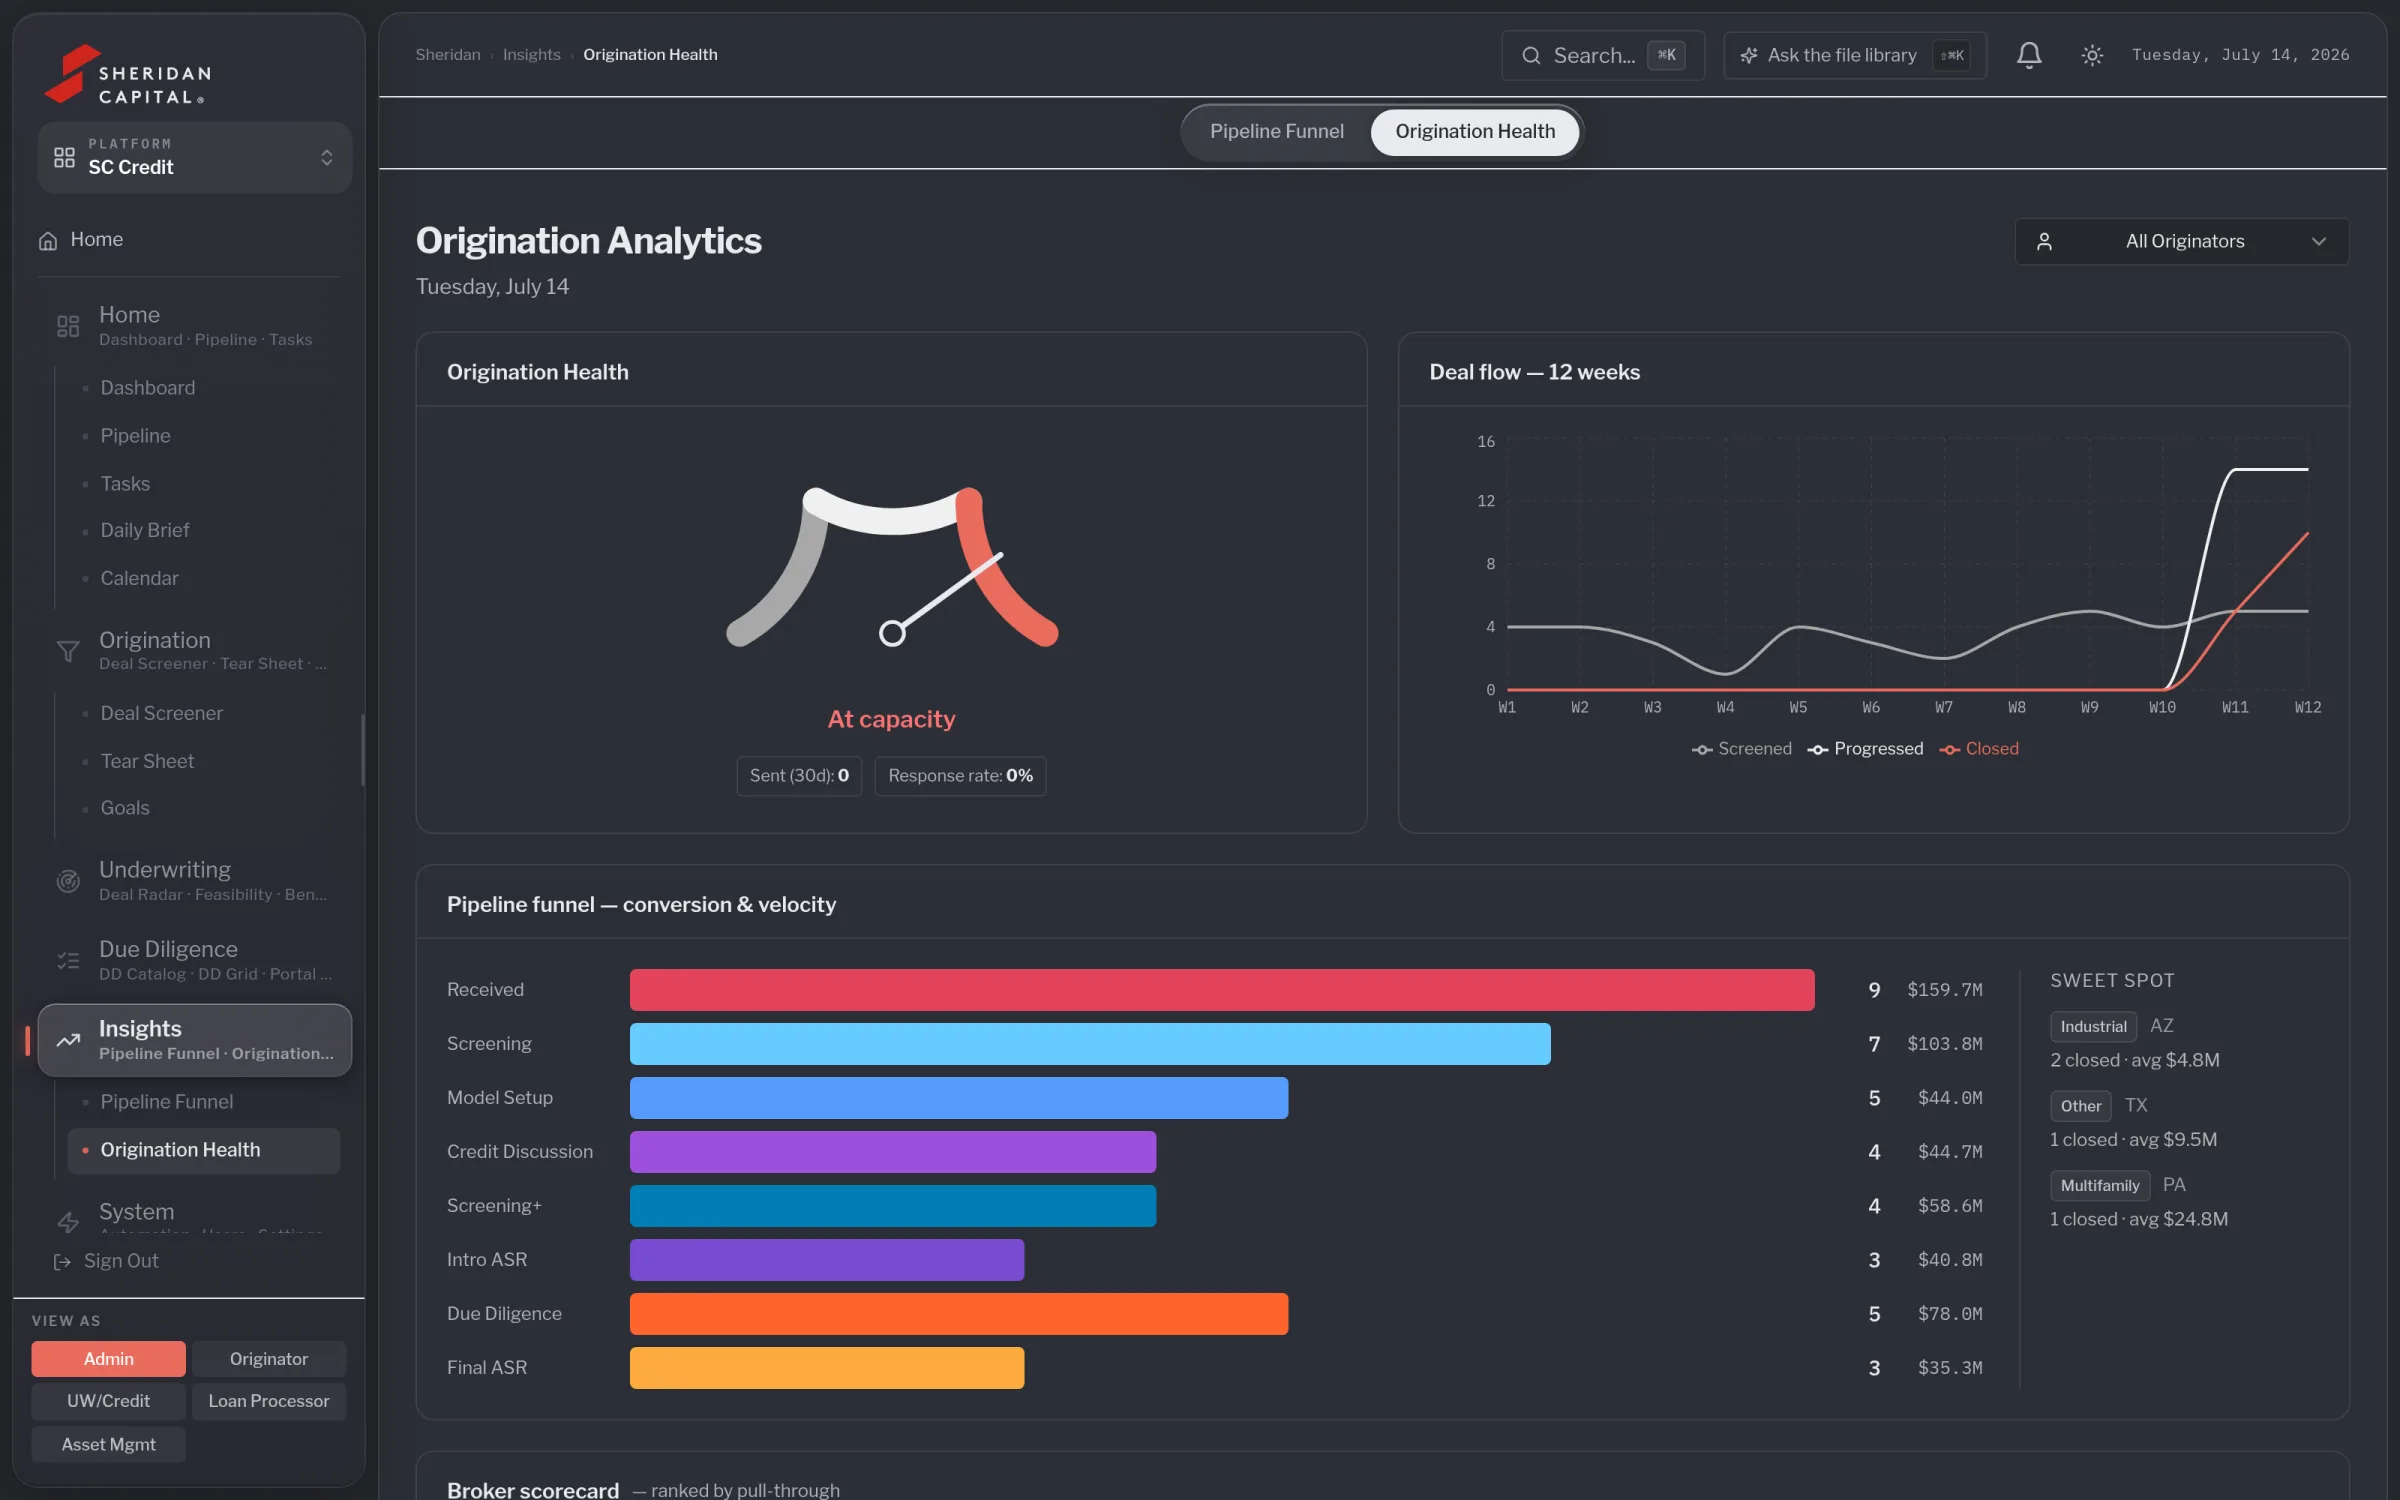Click the red Received funnel bar
Image resolution: width=2400 pixels, height=1500 pixels.
(1221, 989)
